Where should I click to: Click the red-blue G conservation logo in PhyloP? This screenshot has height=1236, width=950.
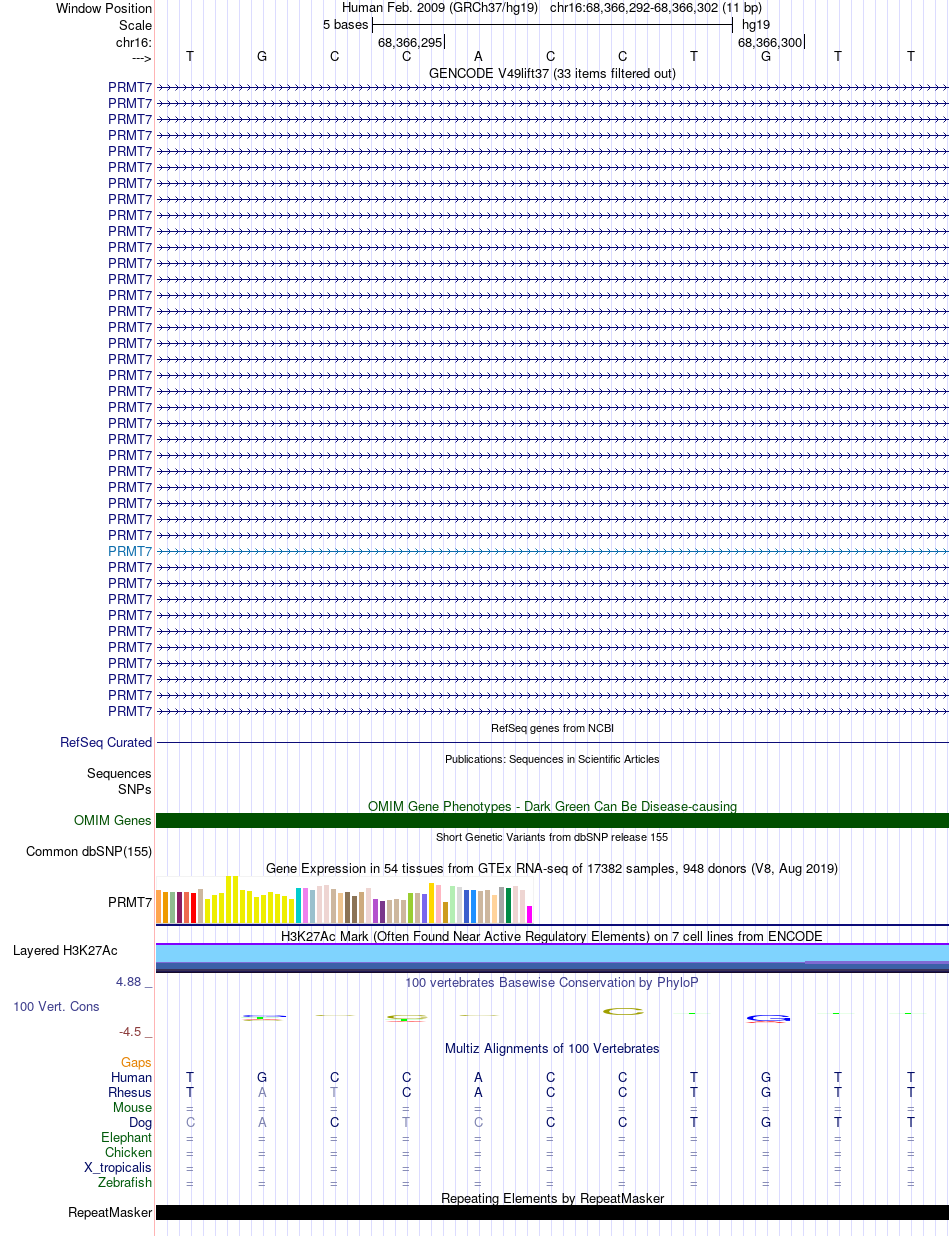pyautogui.click(x=768, y=1019)
